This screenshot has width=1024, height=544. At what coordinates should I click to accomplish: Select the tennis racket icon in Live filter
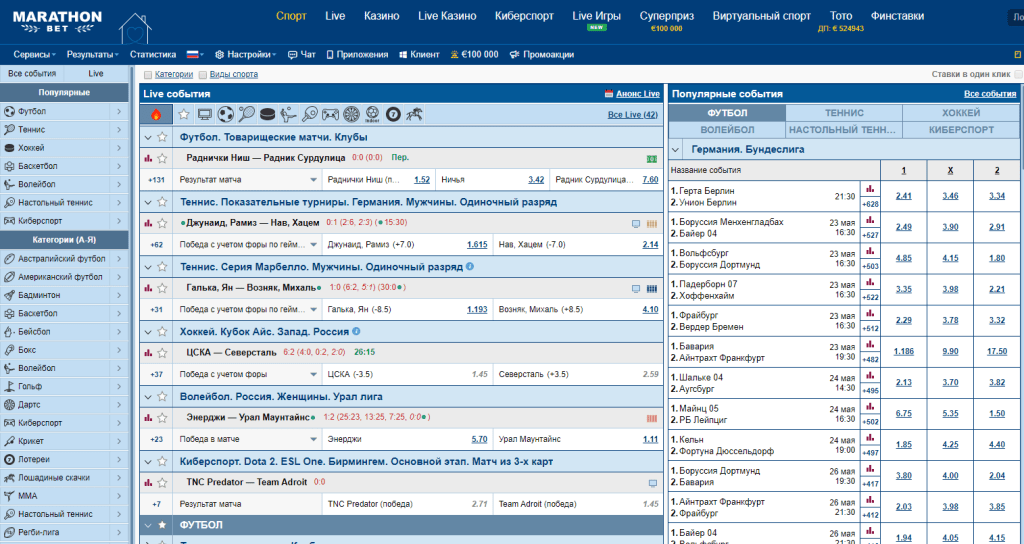[x=247, y=115]
